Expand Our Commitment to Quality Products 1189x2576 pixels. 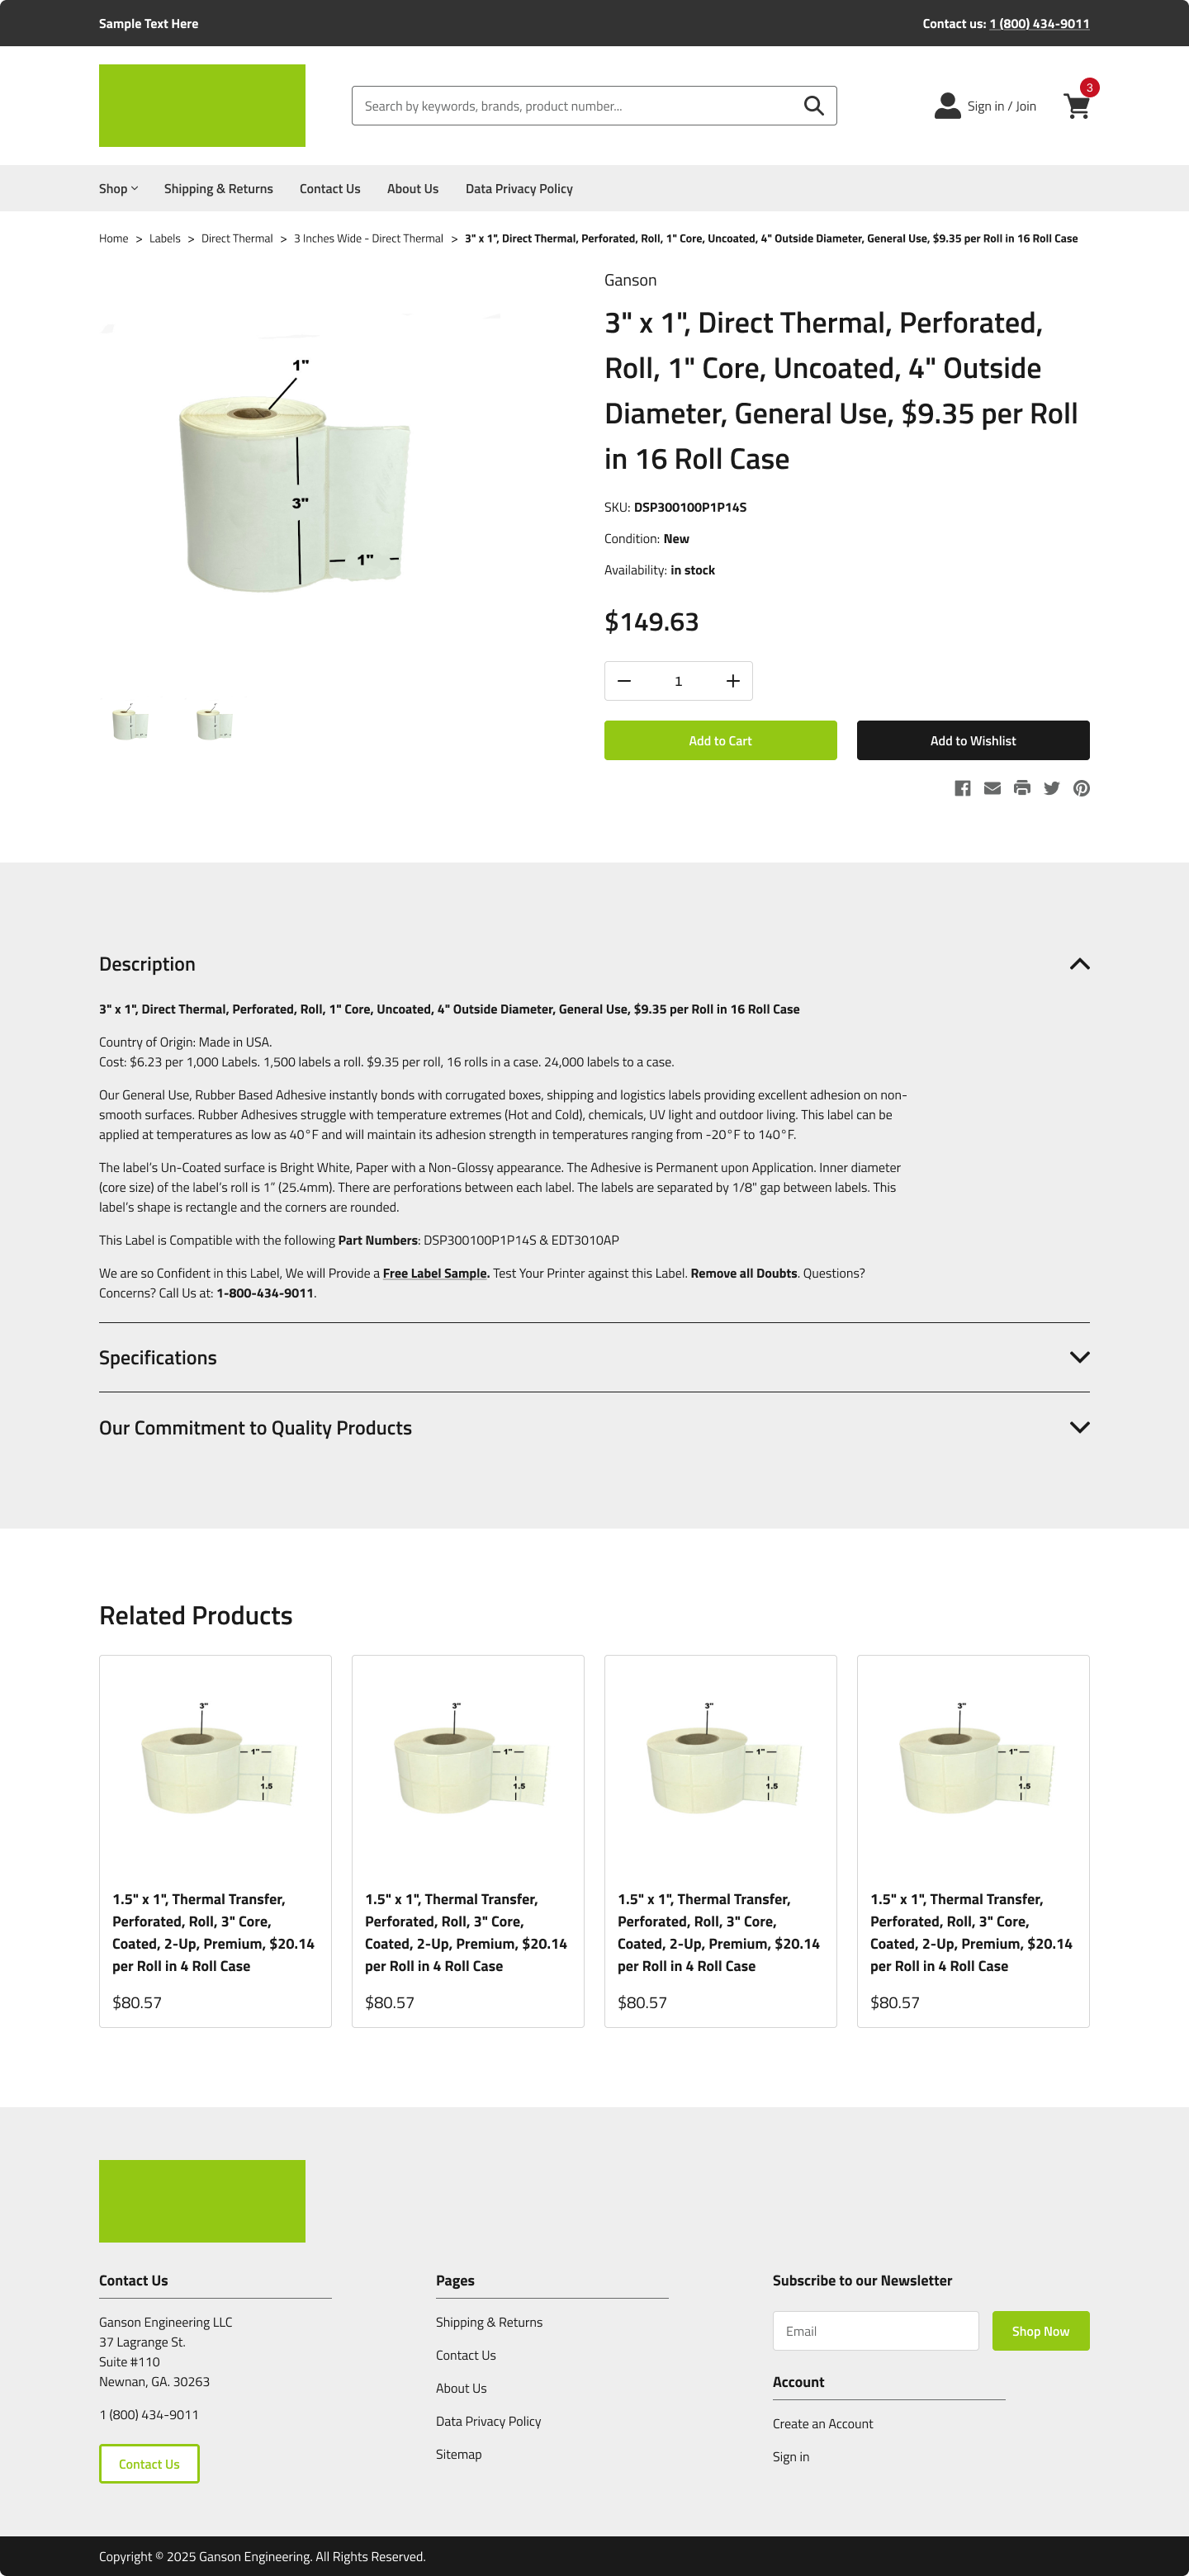(1079, 1427)
